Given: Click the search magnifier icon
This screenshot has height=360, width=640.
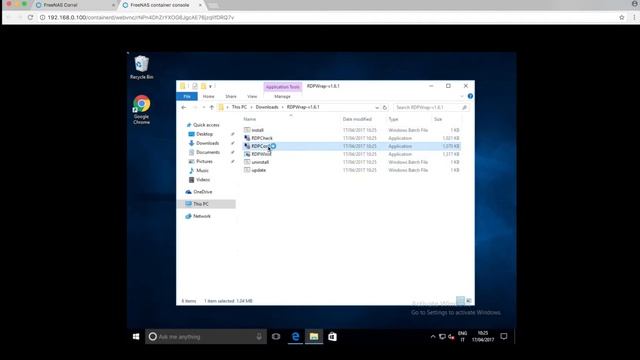Looking at the screenshot, I should tap(464, 107).
